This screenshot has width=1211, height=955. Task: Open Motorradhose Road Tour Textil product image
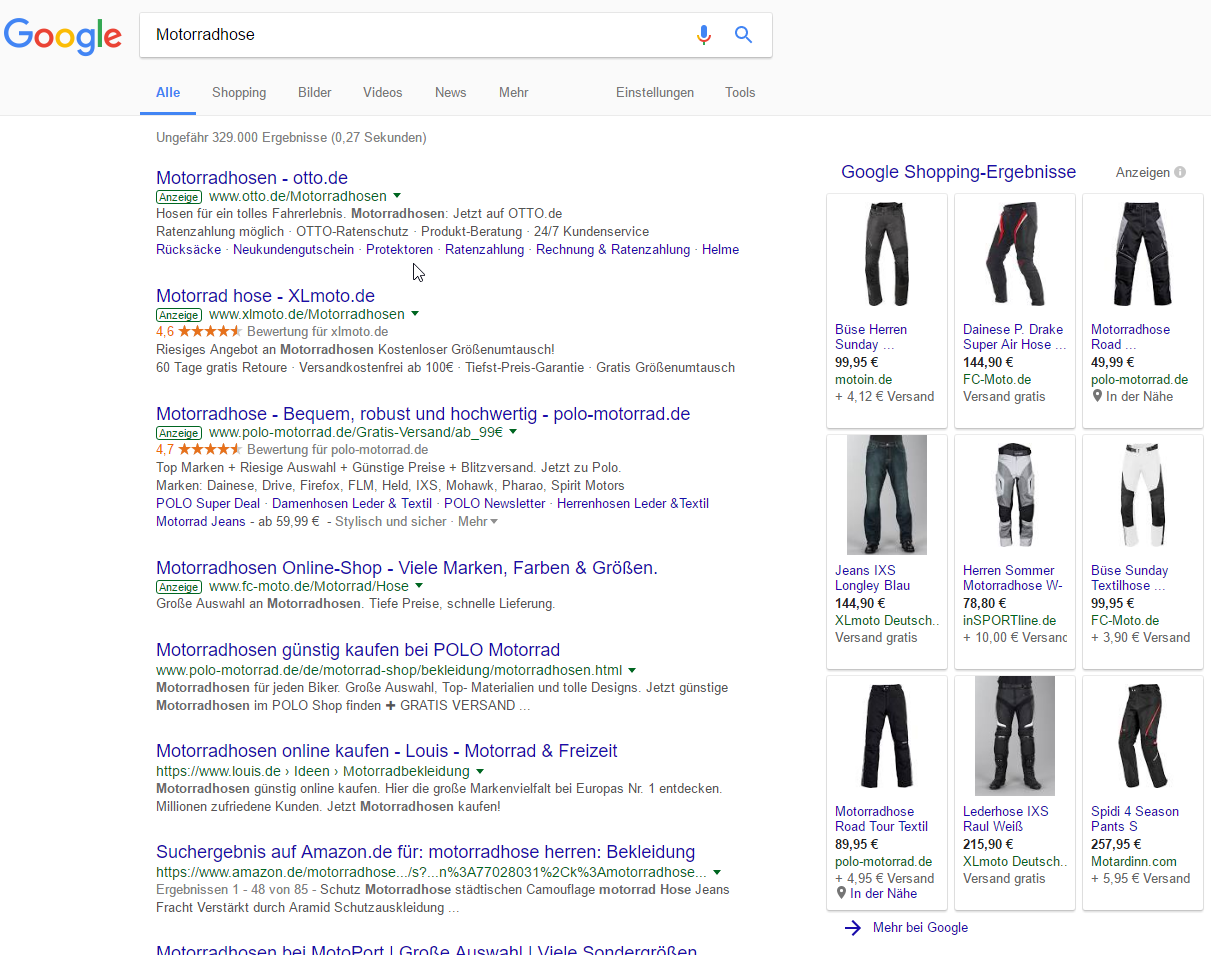click(x=887, y=735)
